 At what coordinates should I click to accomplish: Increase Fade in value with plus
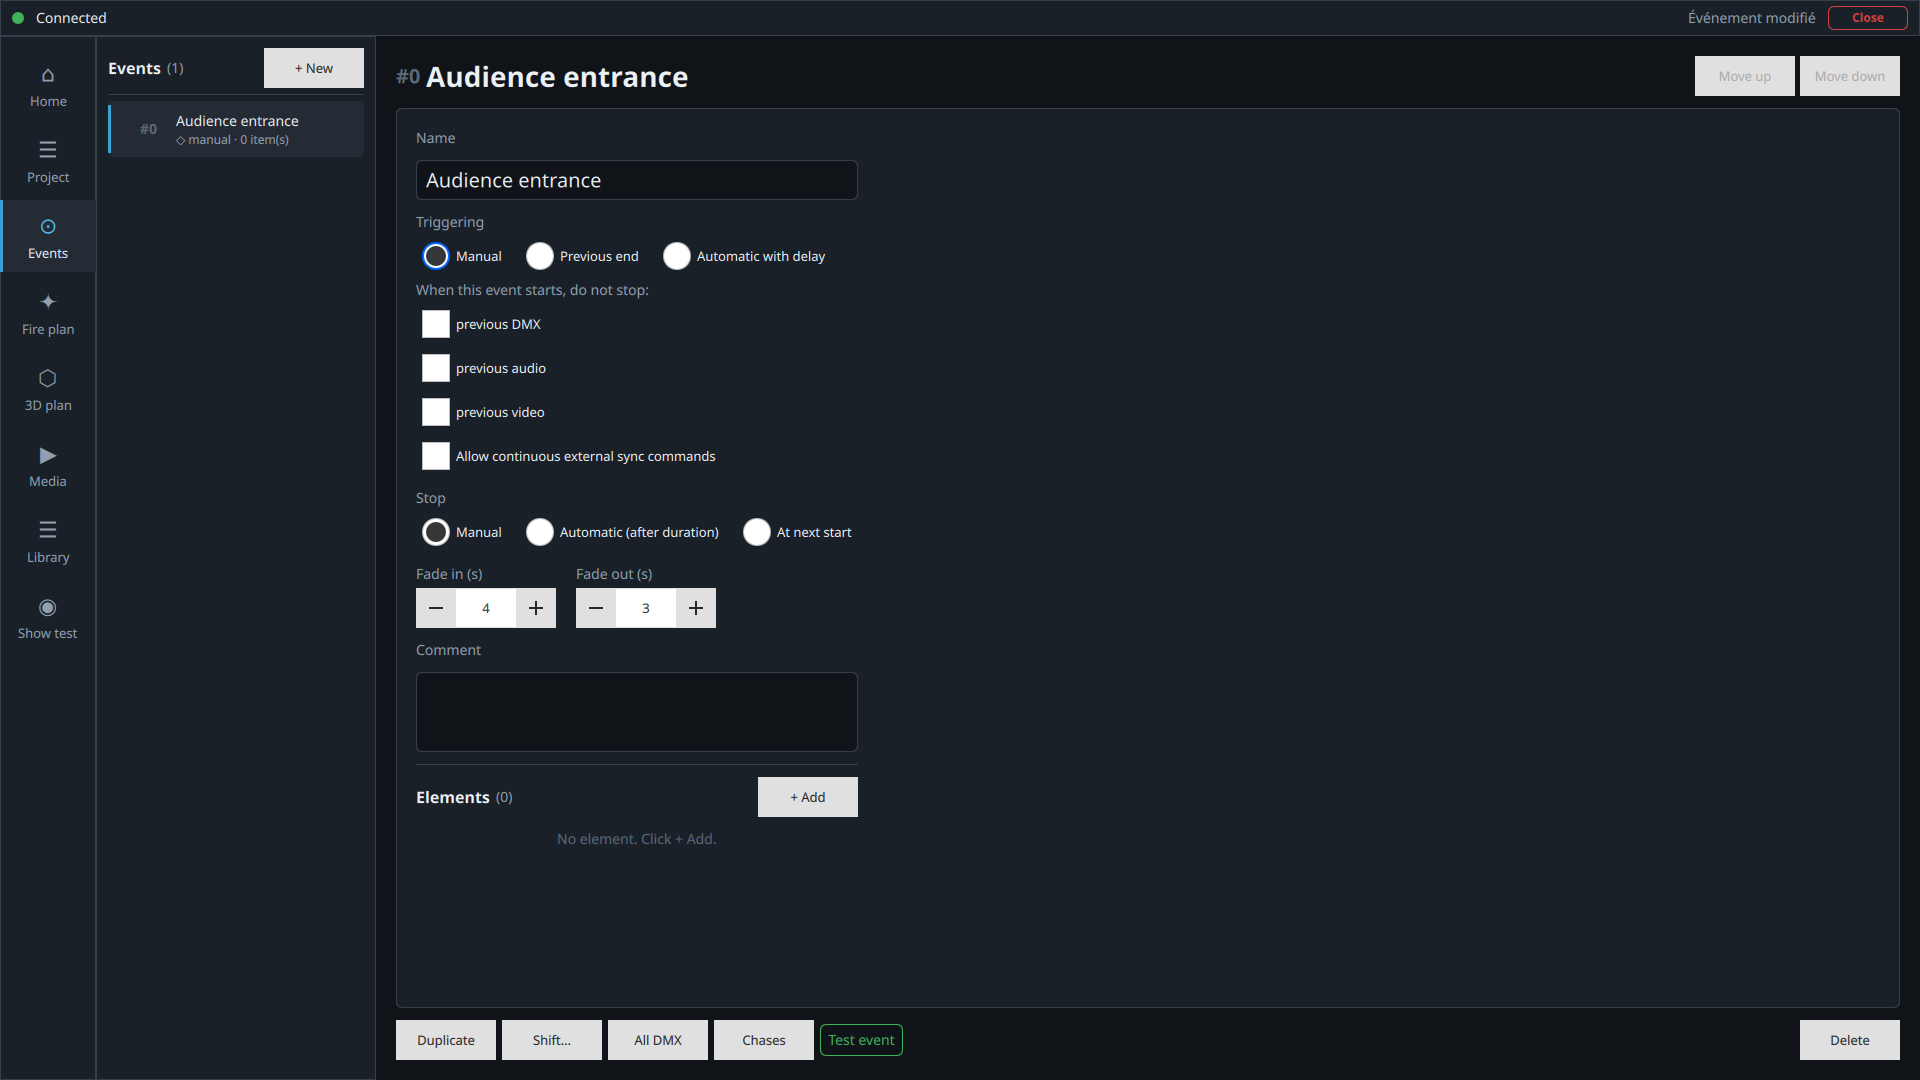click(x=536, y=608)
